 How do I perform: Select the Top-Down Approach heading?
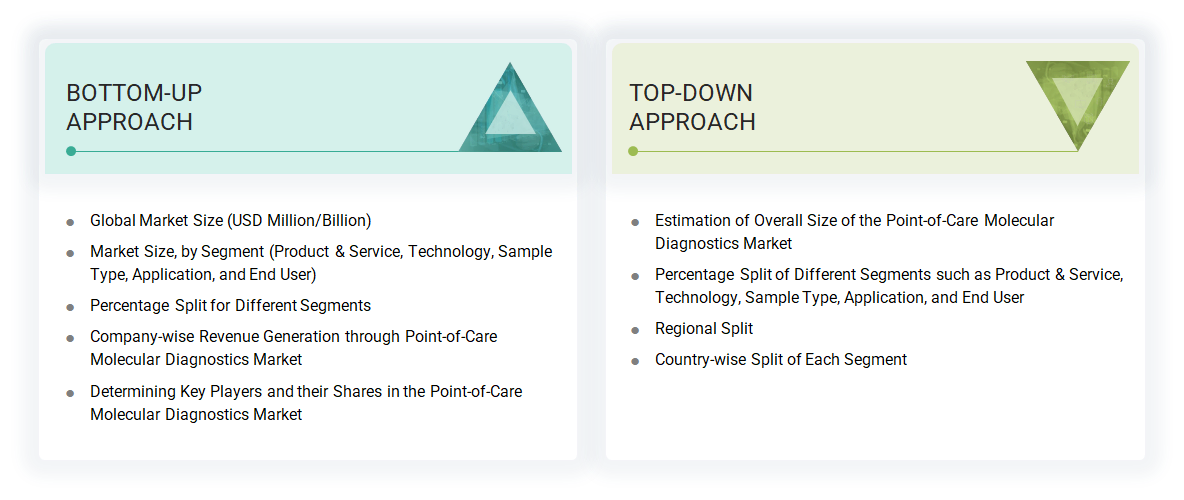692,107
